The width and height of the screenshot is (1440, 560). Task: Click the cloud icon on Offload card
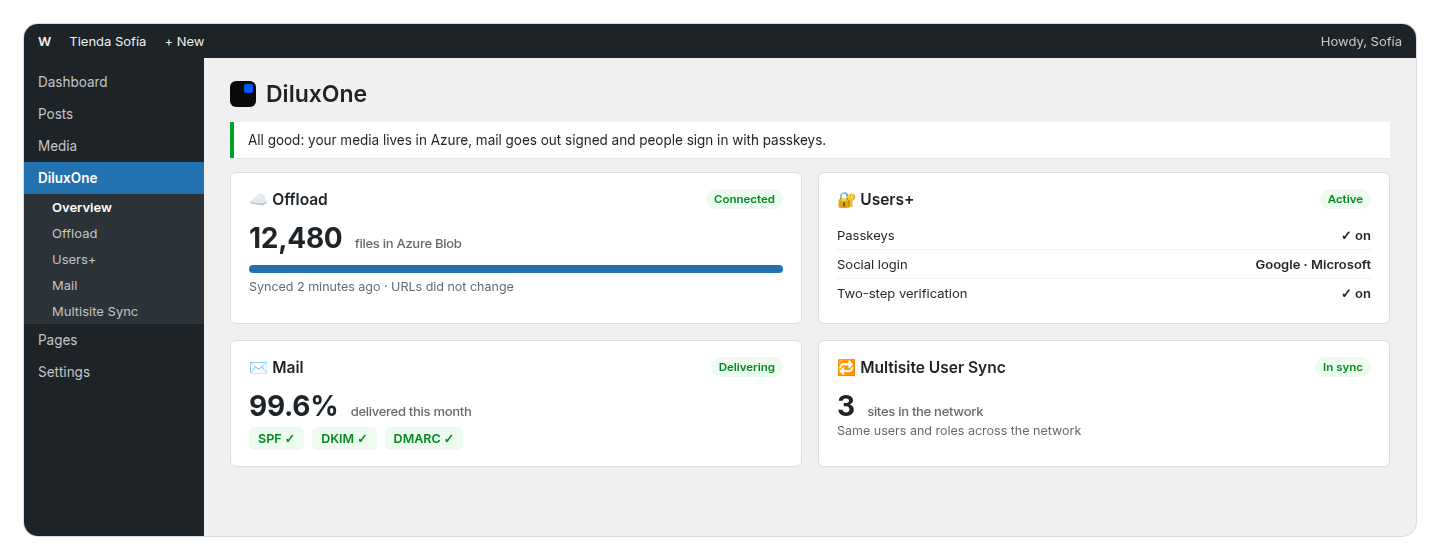258,199
